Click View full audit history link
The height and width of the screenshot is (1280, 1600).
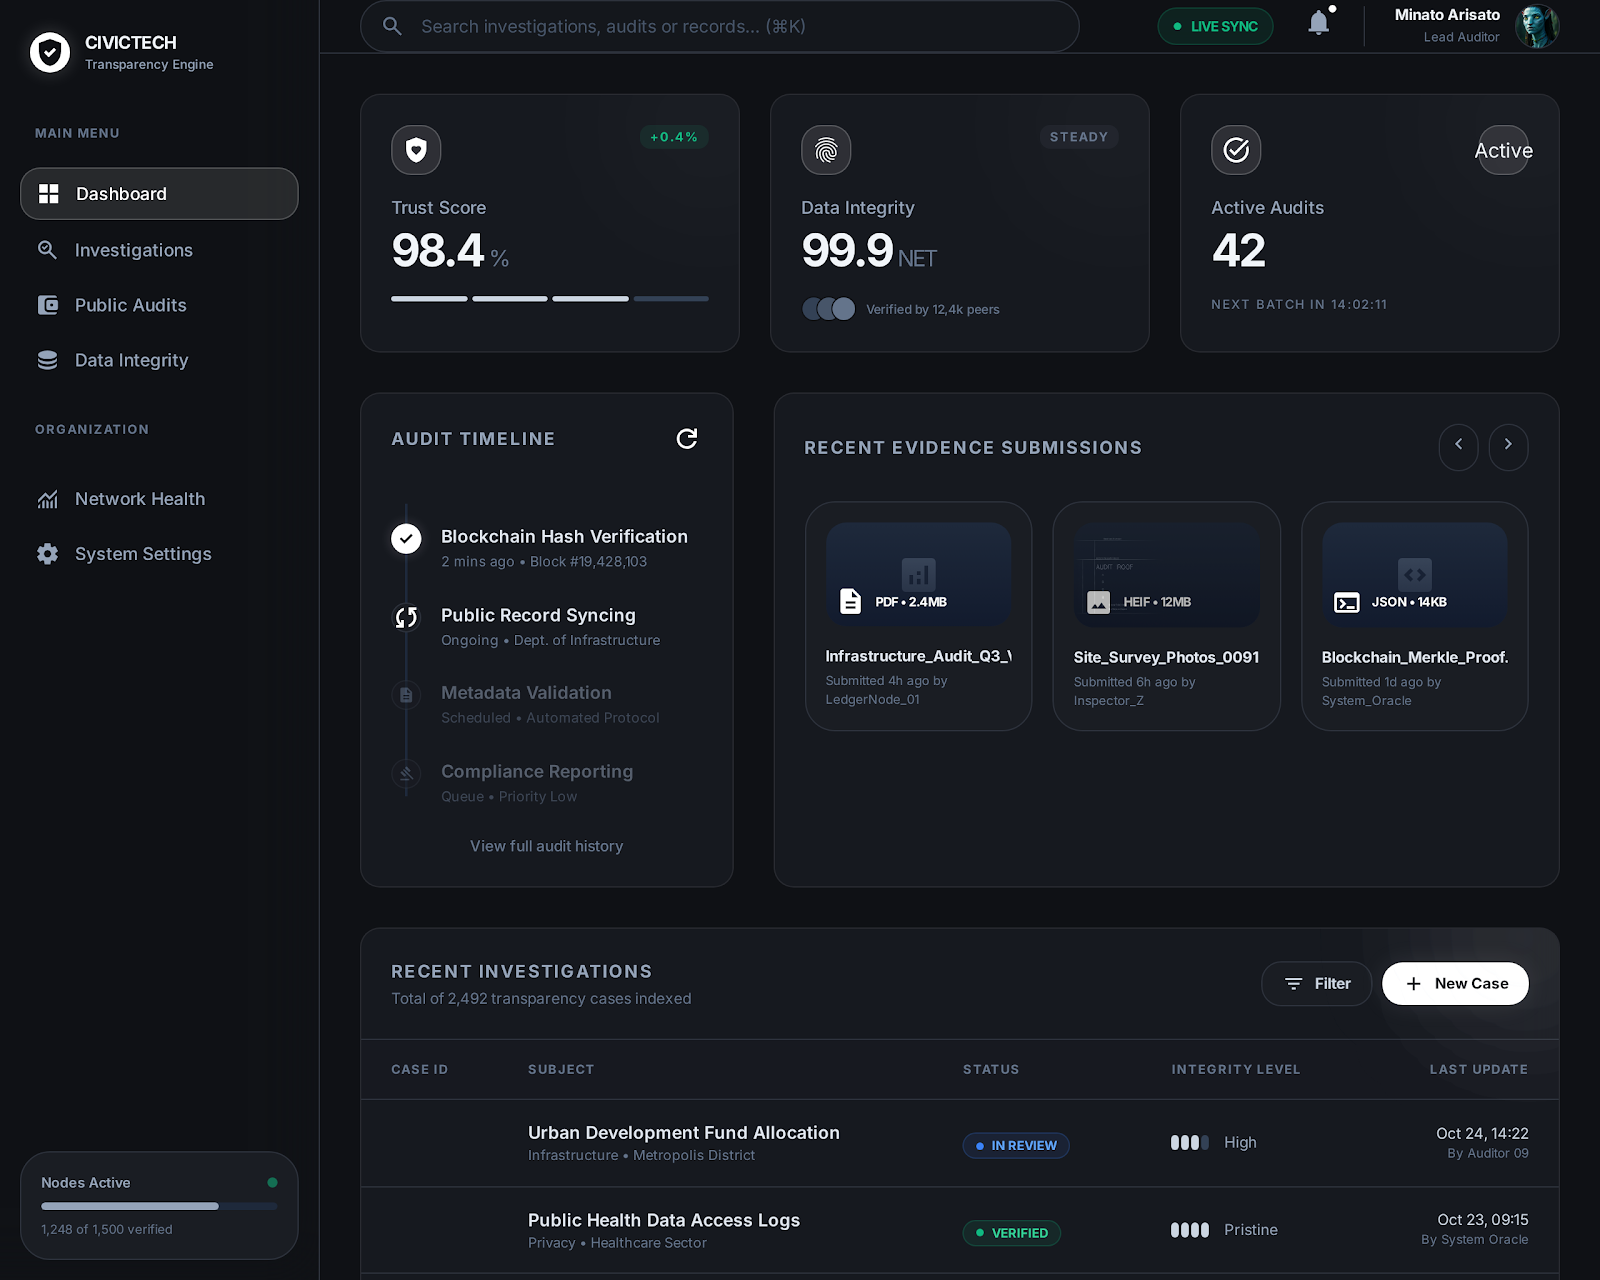point(547,846)
